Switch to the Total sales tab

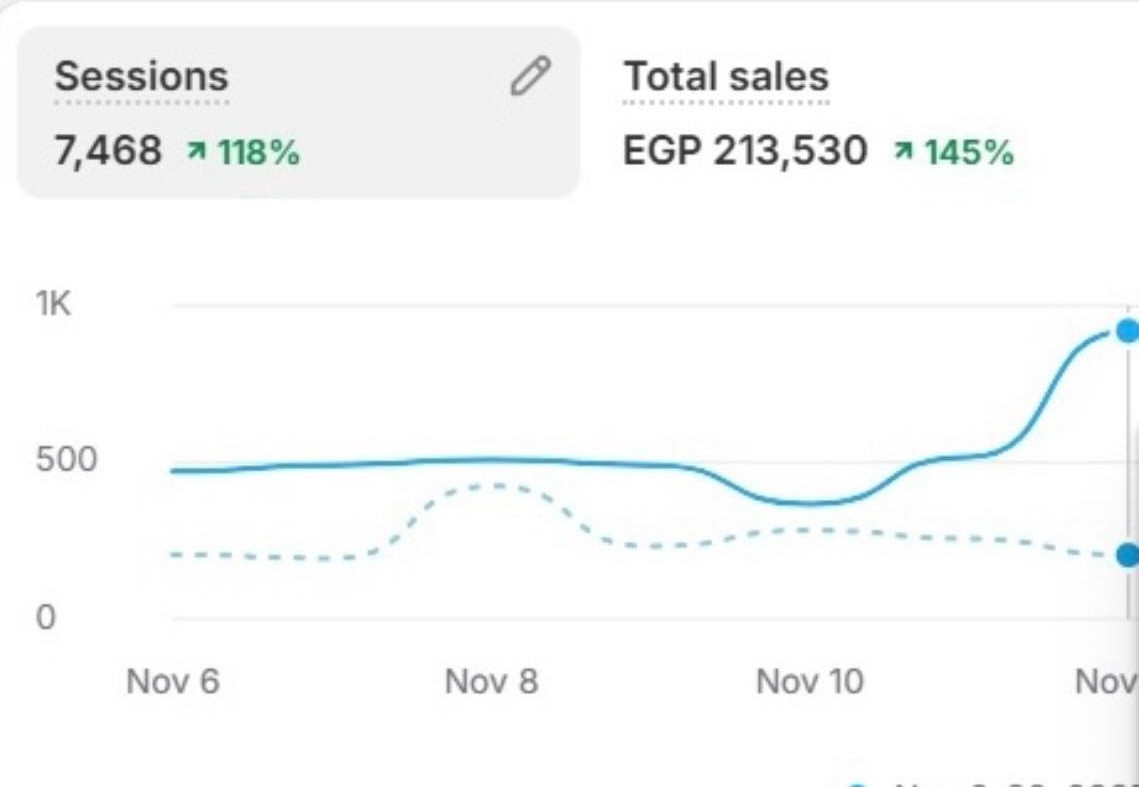pos(726,76)
